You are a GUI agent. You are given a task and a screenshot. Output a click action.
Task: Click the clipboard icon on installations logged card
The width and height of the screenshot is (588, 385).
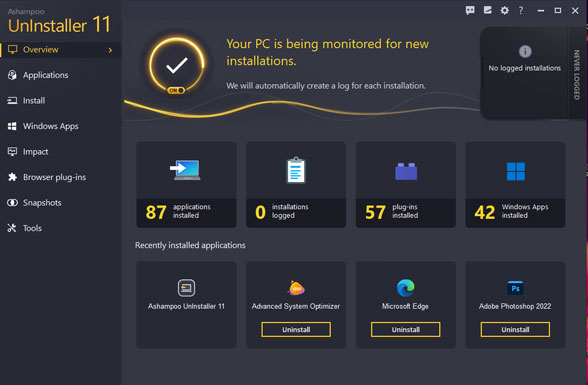coord(296,170)
